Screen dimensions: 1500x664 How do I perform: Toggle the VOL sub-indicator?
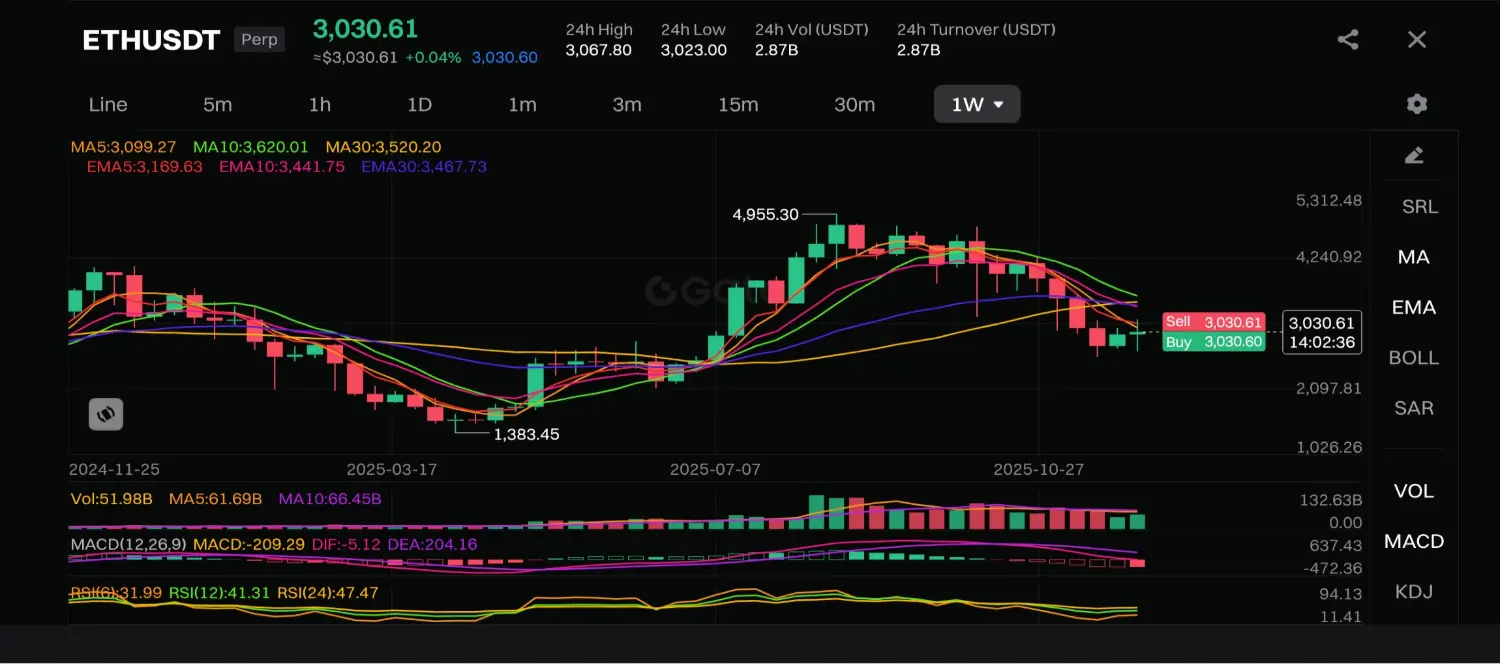pyautogui.click(x=1414, y=491)
